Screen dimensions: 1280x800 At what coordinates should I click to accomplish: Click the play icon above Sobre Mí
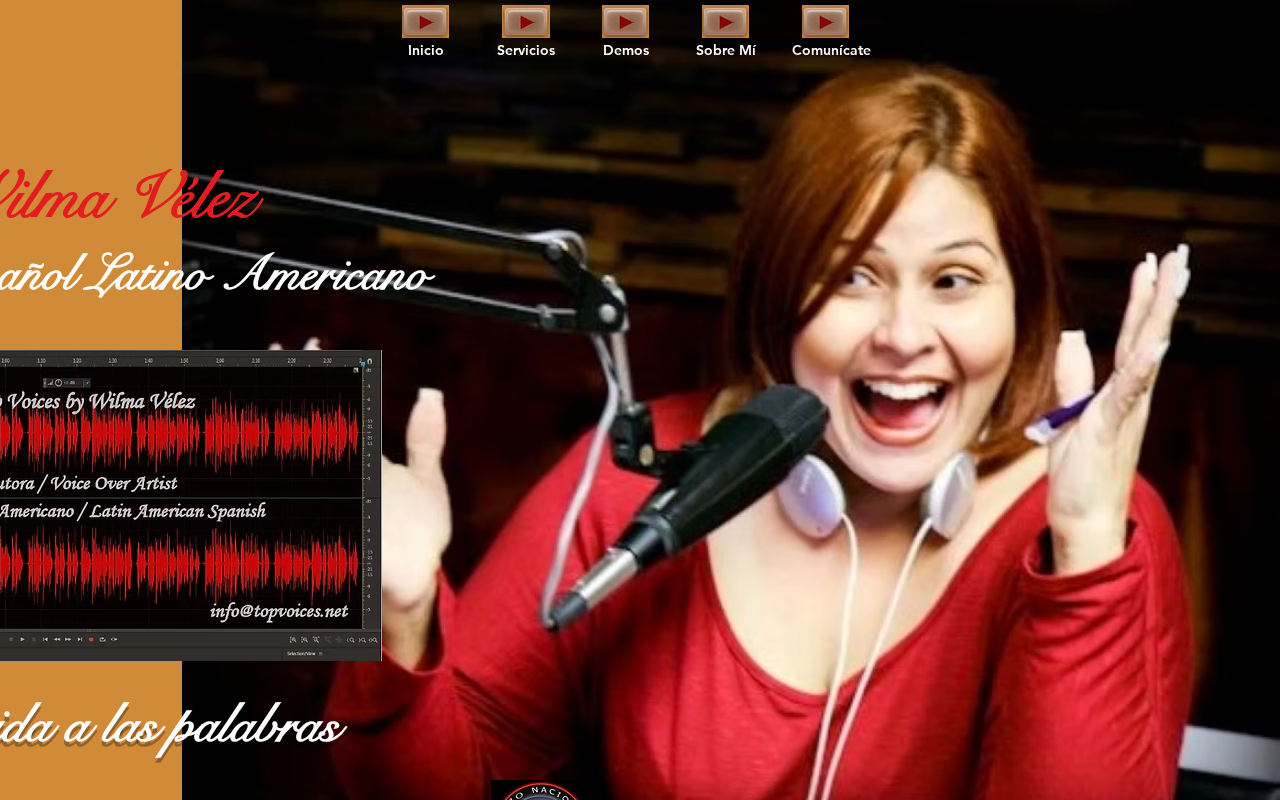[726, 21]
